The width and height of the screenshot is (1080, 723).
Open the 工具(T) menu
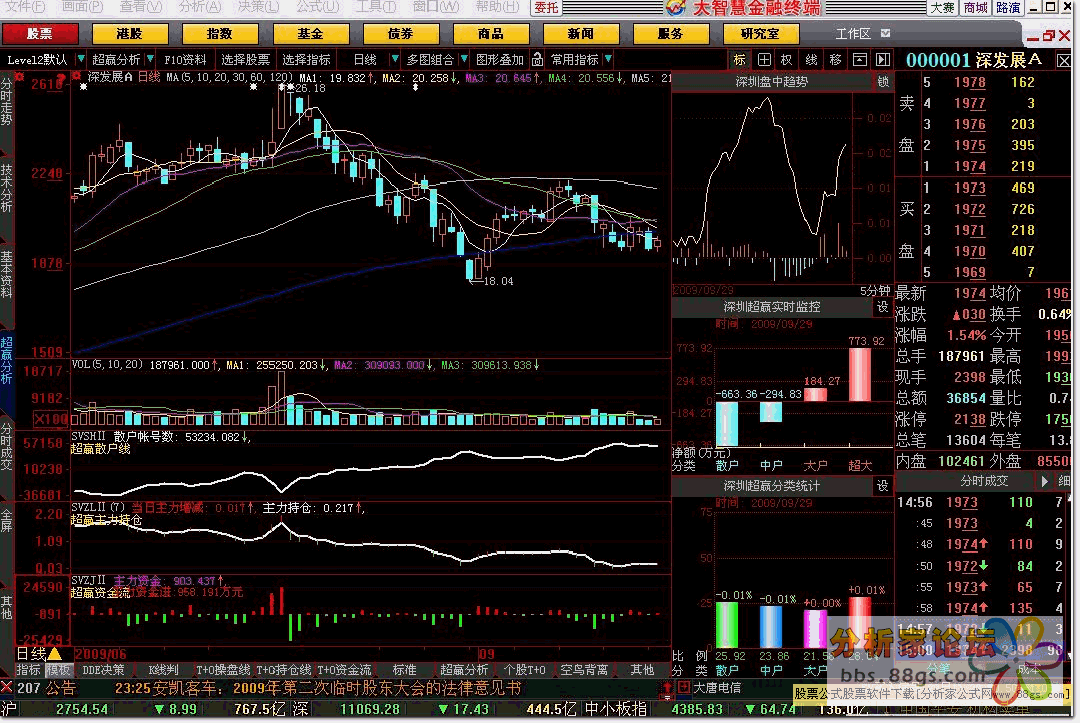coord(375,6)
